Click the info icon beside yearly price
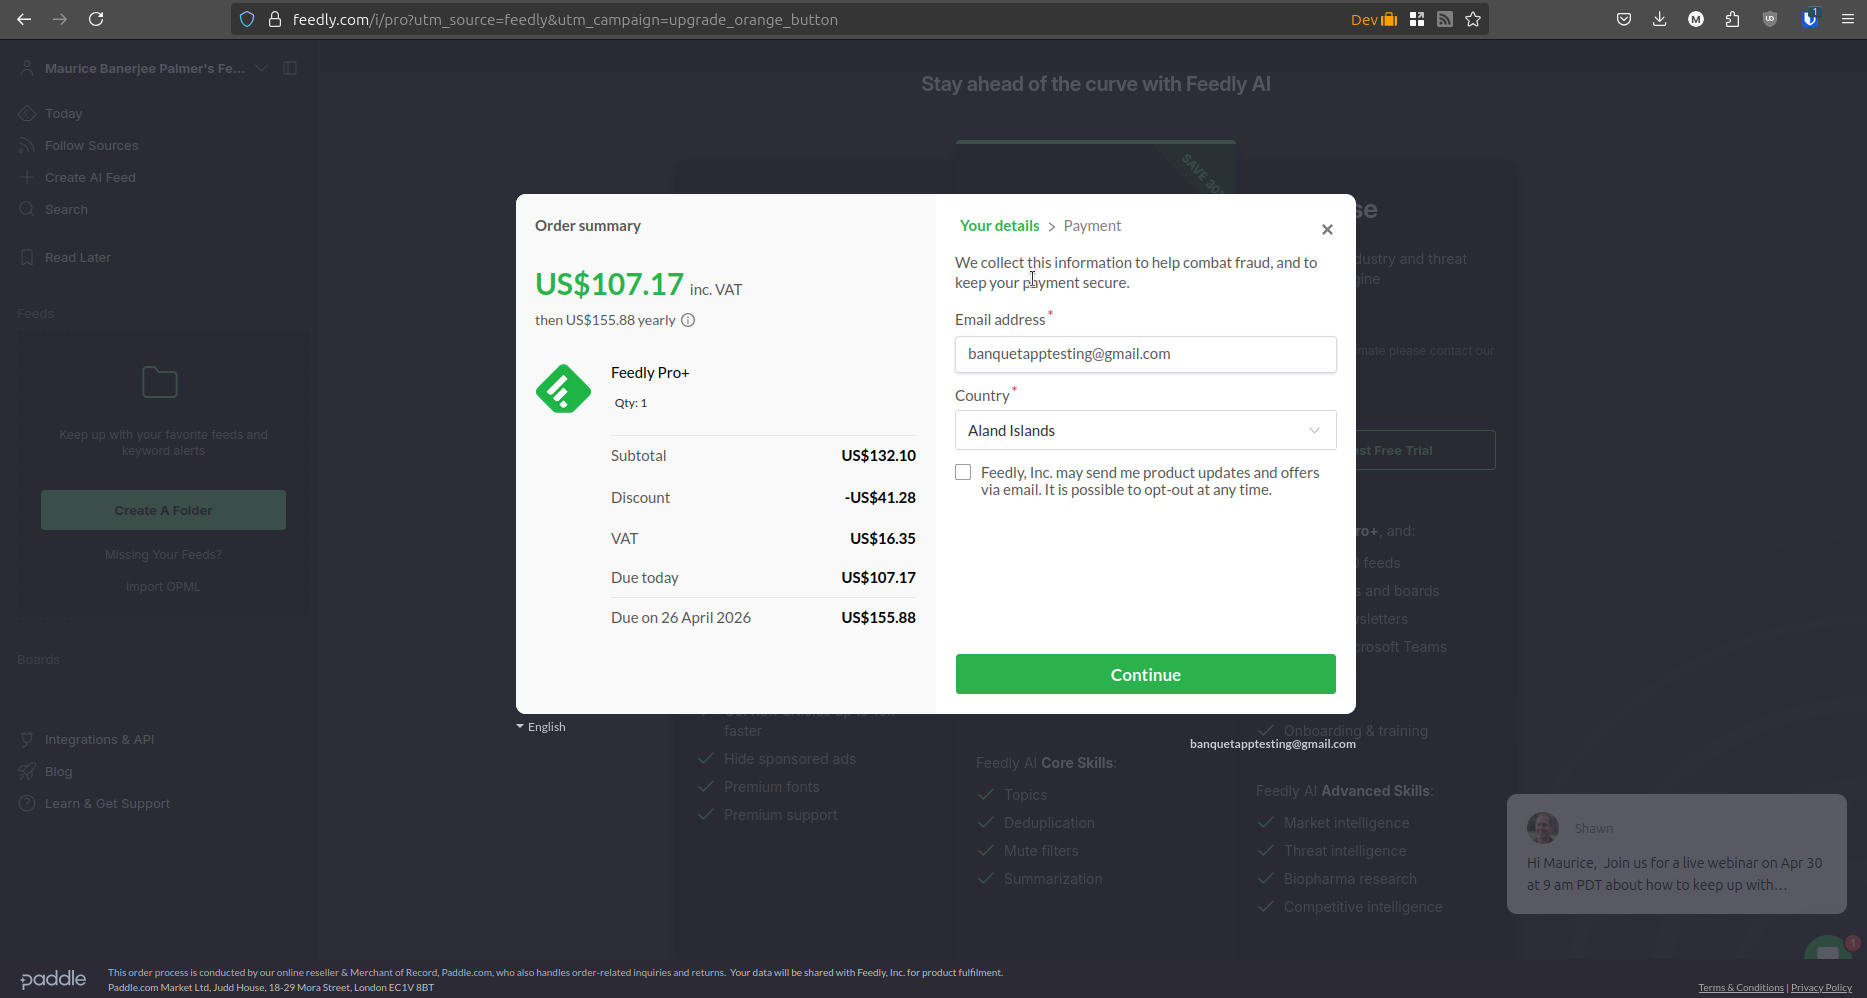 (x=688, y=320)
